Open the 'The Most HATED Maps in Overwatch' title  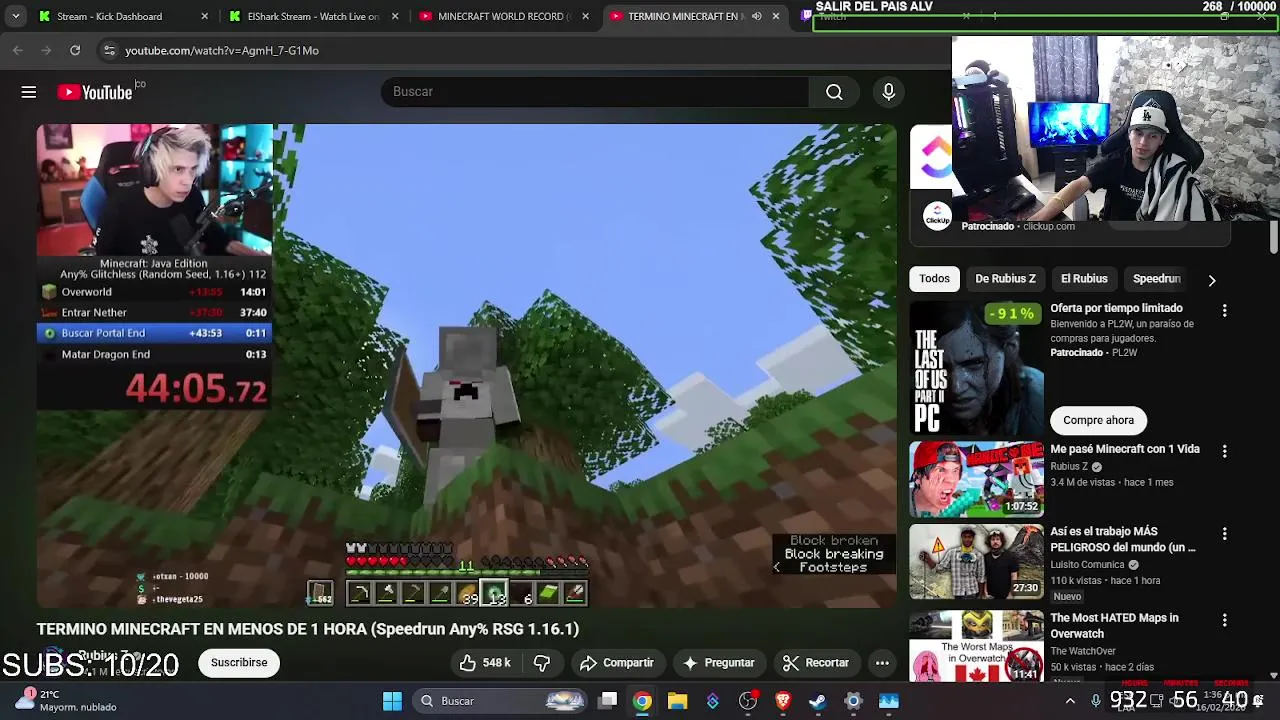click(x=1114, y=626)
